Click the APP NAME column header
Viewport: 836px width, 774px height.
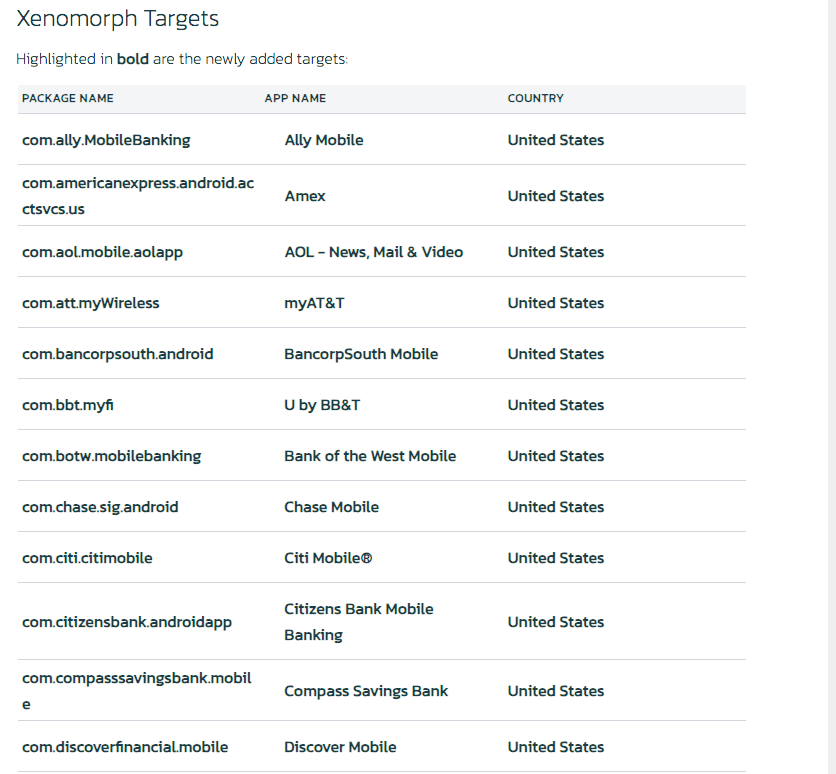[x=295, y=98]
